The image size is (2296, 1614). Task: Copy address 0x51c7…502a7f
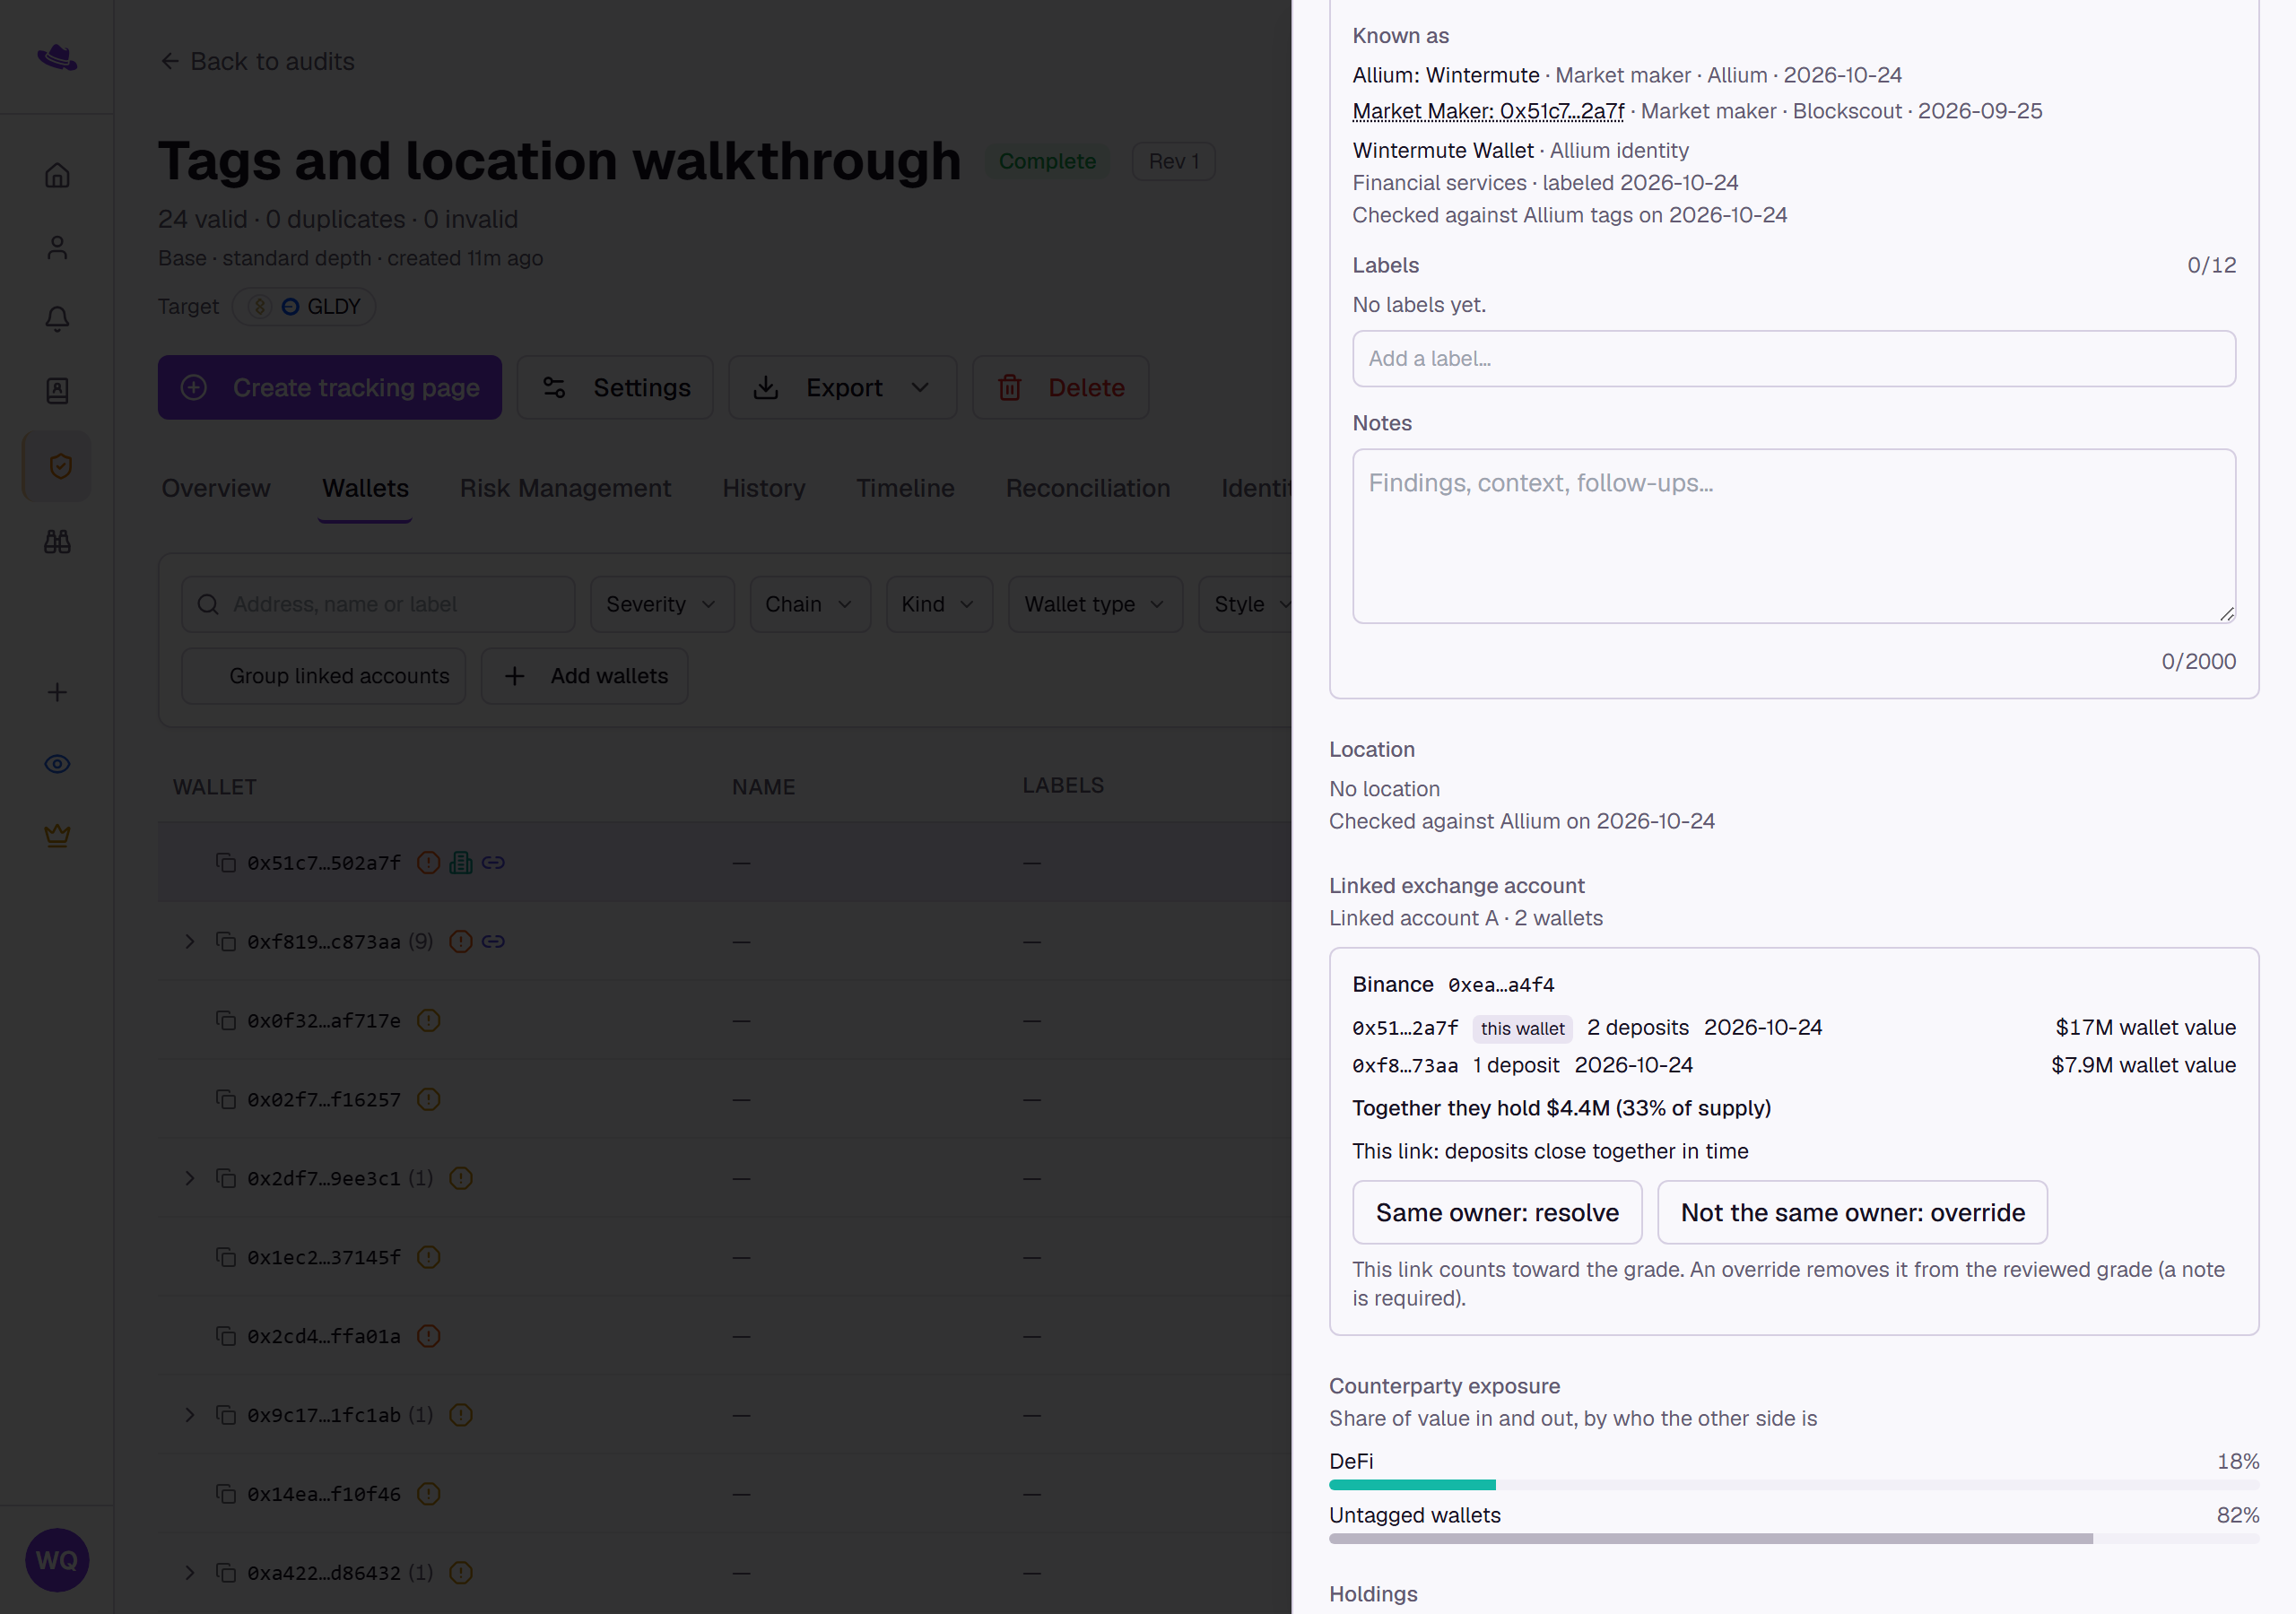(226, 863)
